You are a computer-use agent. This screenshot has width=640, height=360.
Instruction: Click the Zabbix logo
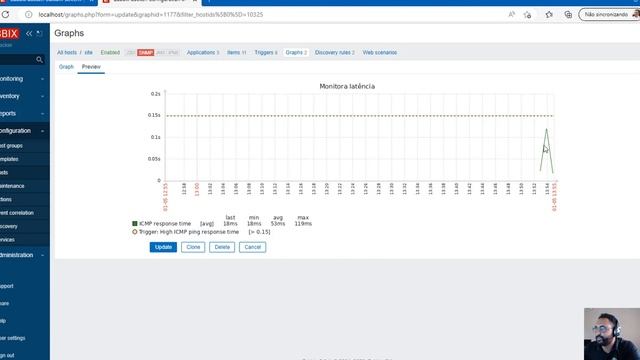pyautogui.click(x=9, y=33)
